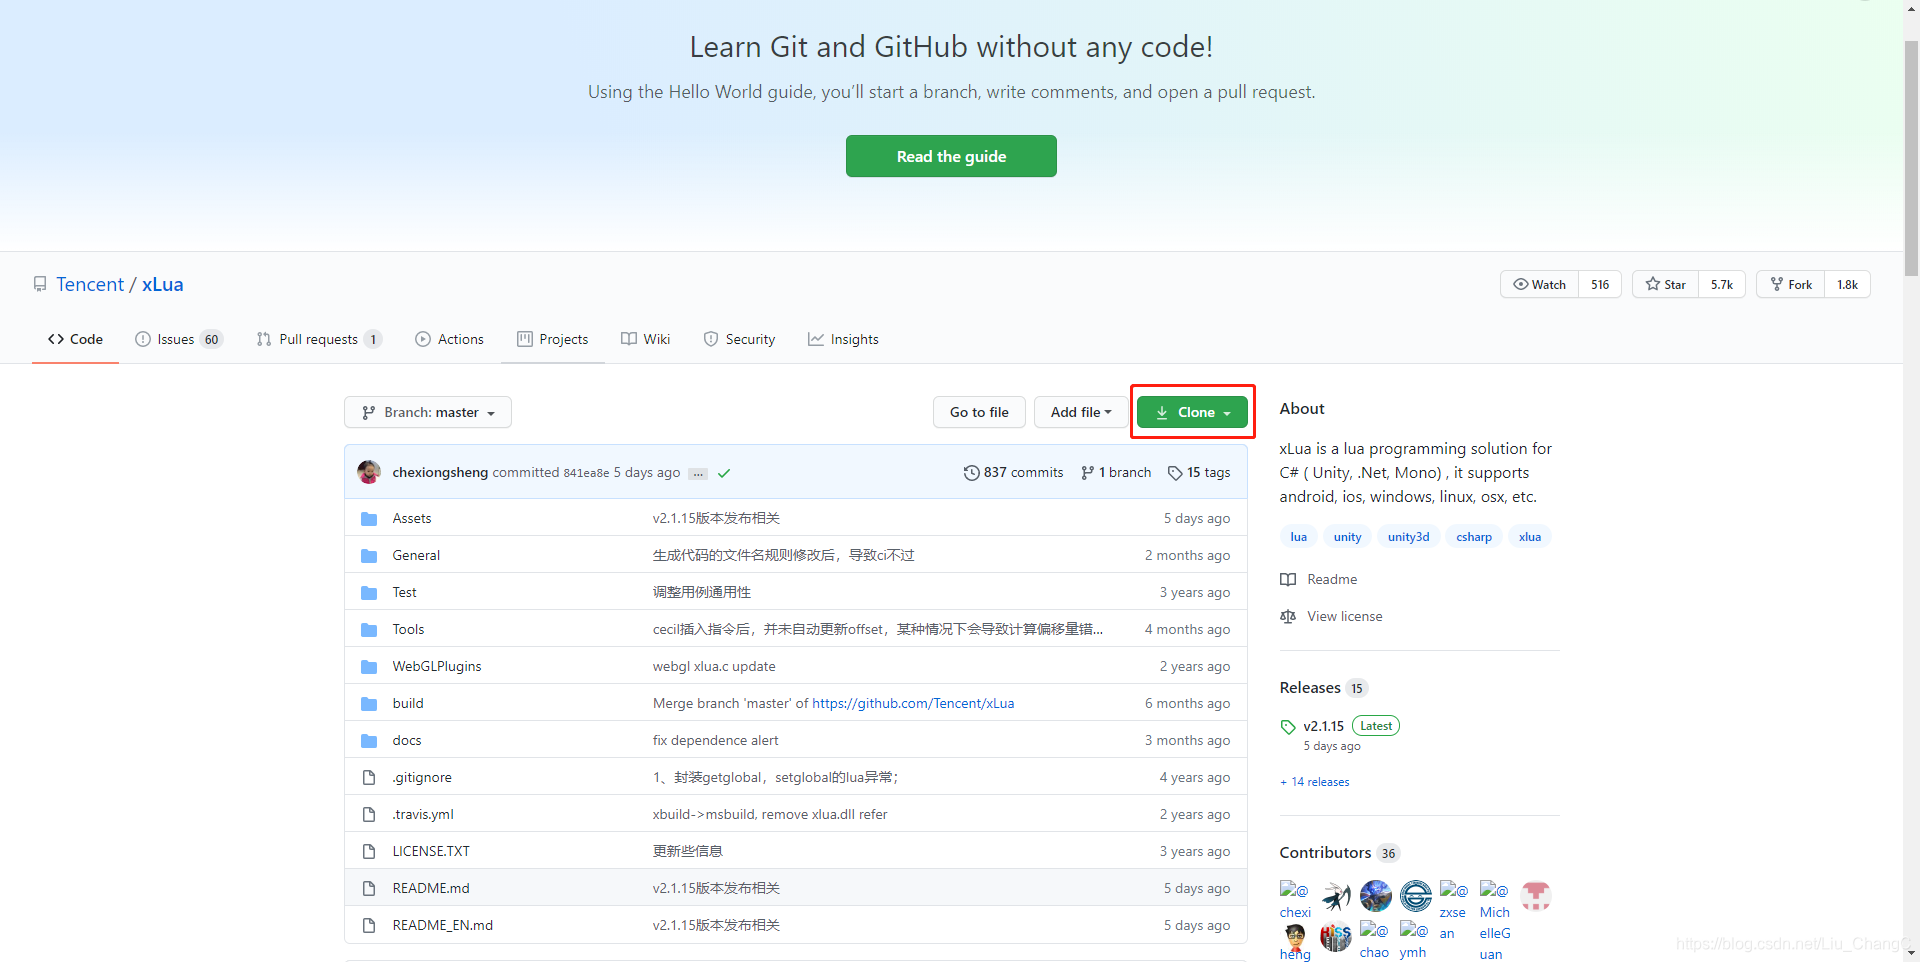This screenshot has height=962, width=1920.
Task: Open the Projects tab
Action: click(x=553, y=339)
